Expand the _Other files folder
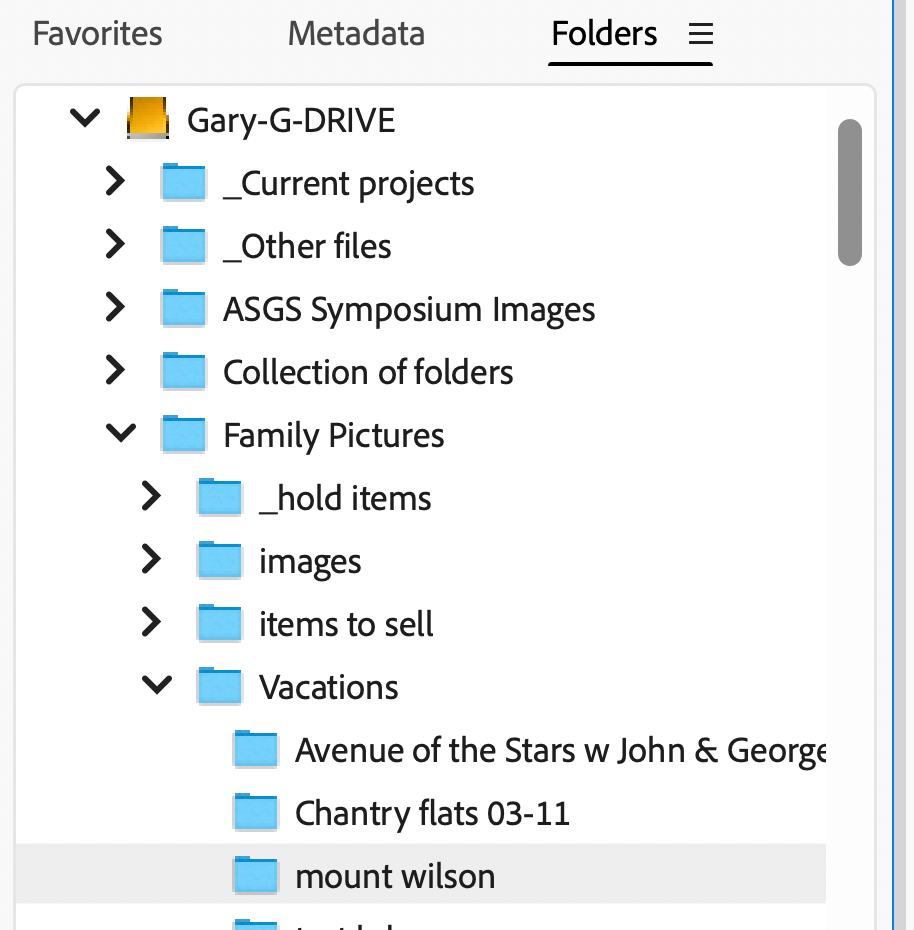 pos(113,245)
